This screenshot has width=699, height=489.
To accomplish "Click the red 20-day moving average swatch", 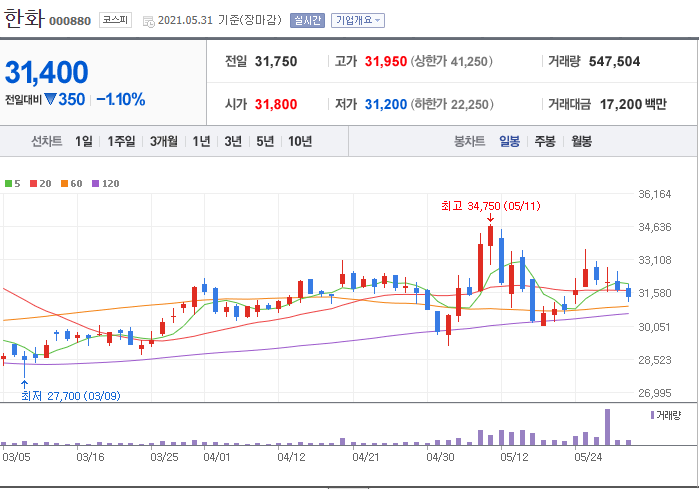I will (33, 184).
